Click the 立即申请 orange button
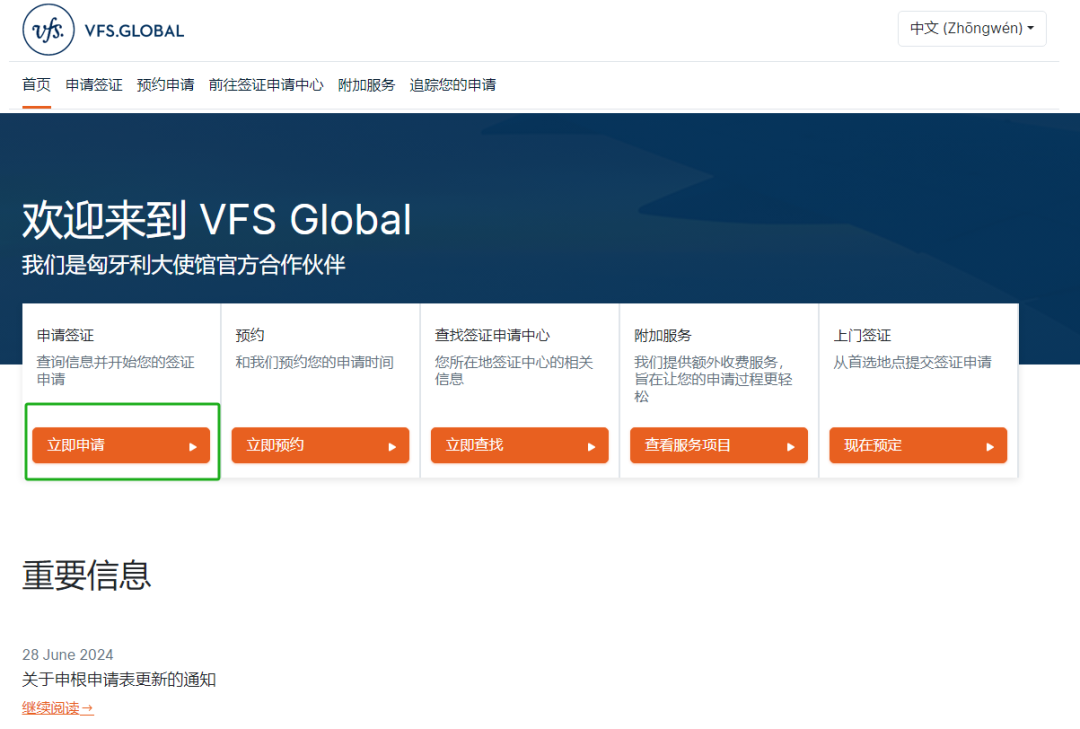 pos(121,445)
